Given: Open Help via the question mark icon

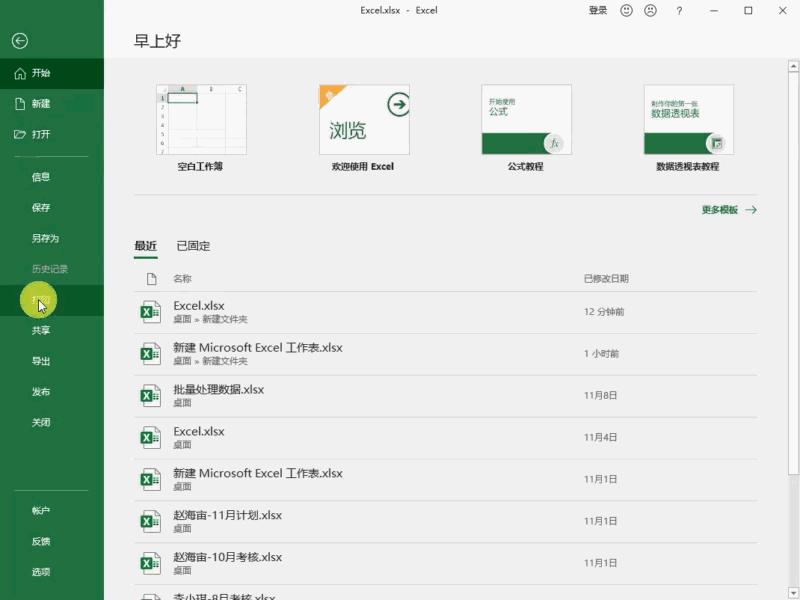Looking at the screenshot, I should coord(680,10).
